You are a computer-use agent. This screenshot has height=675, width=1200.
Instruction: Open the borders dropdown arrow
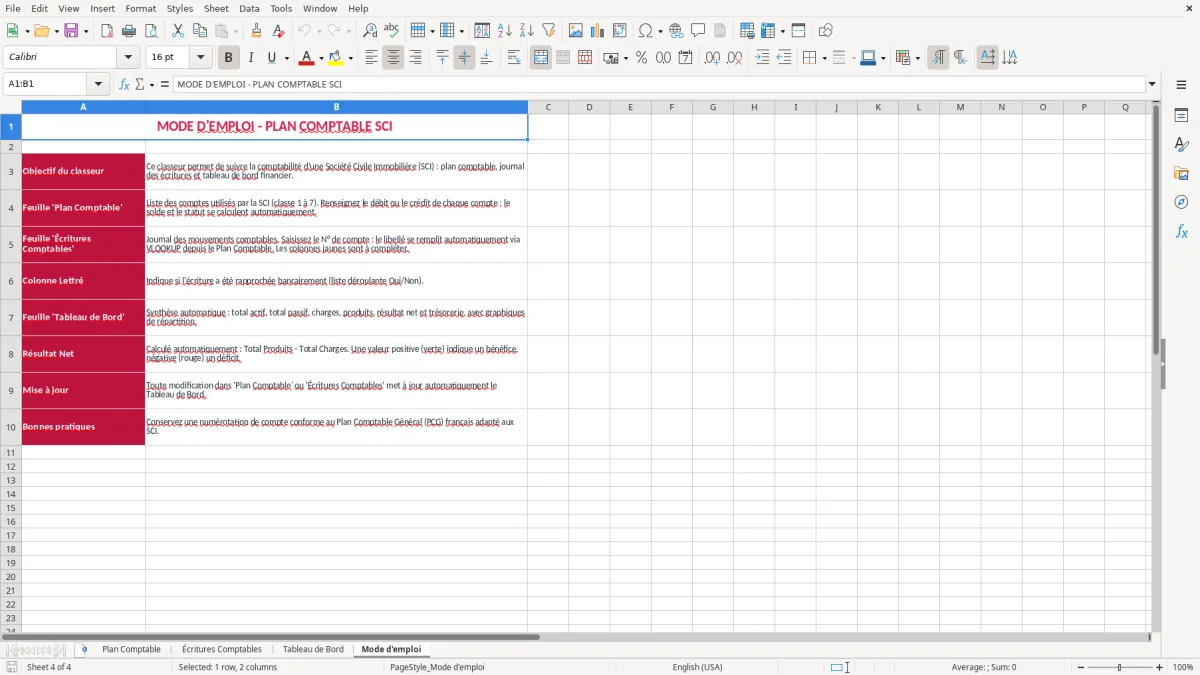pyautogui.click(x=824, y=58)
